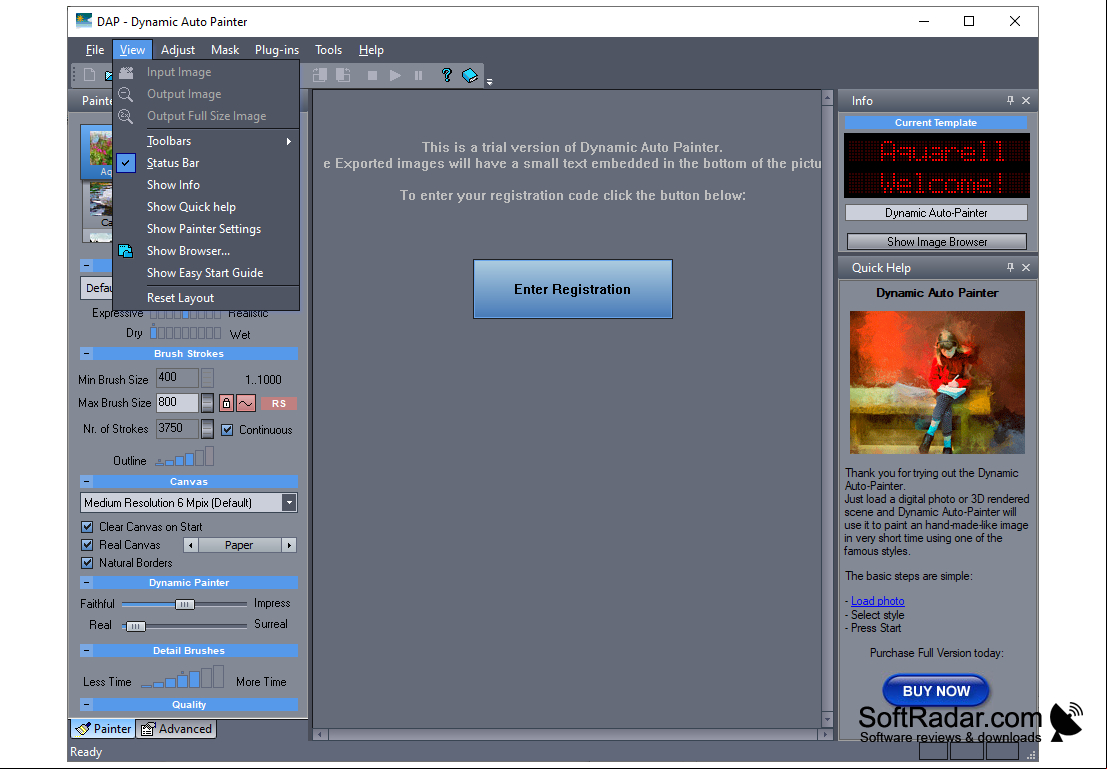This screenshot has width=1107, height=769.
Task: Click the DAP app icon in the title bar
Action: (84, 21)
